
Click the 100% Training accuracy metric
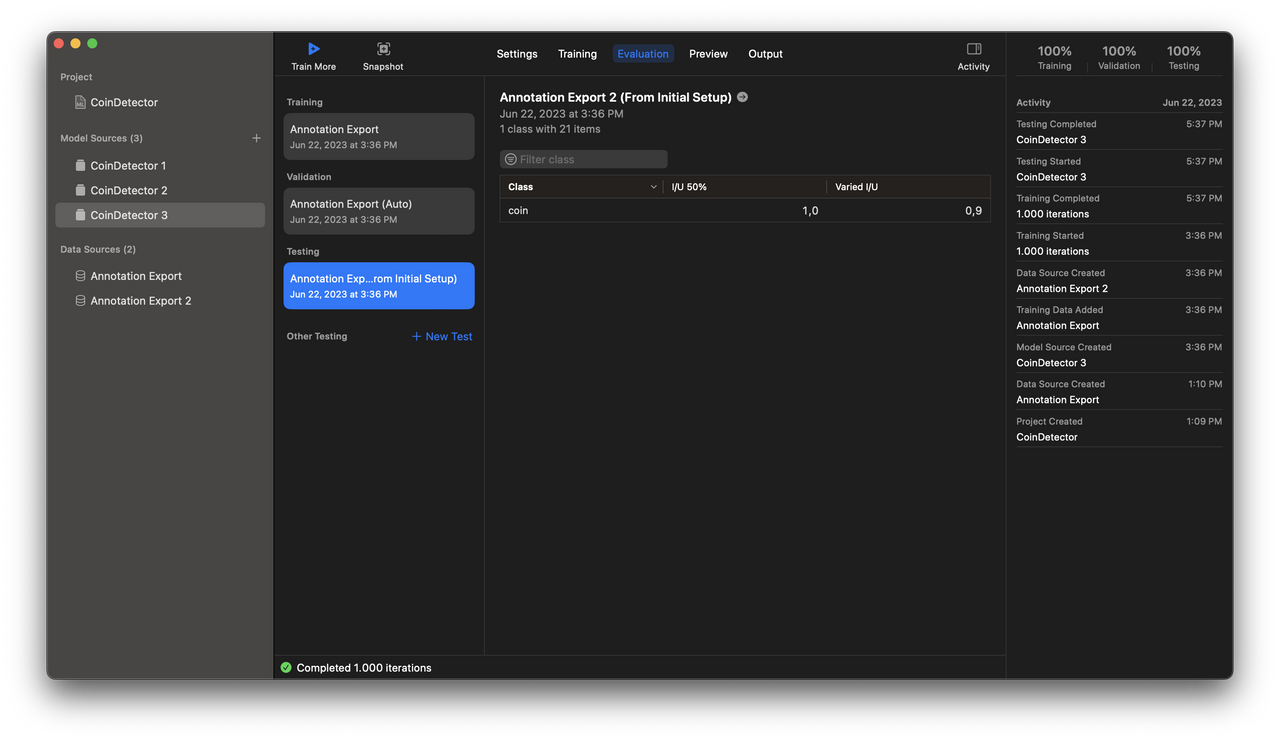[x=1054, y=57]
